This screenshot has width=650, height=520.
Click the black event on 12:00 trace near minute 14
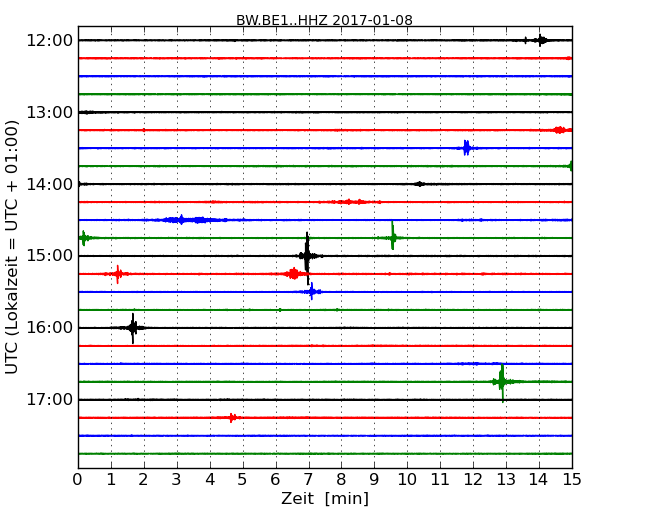[x=540, y=40]
